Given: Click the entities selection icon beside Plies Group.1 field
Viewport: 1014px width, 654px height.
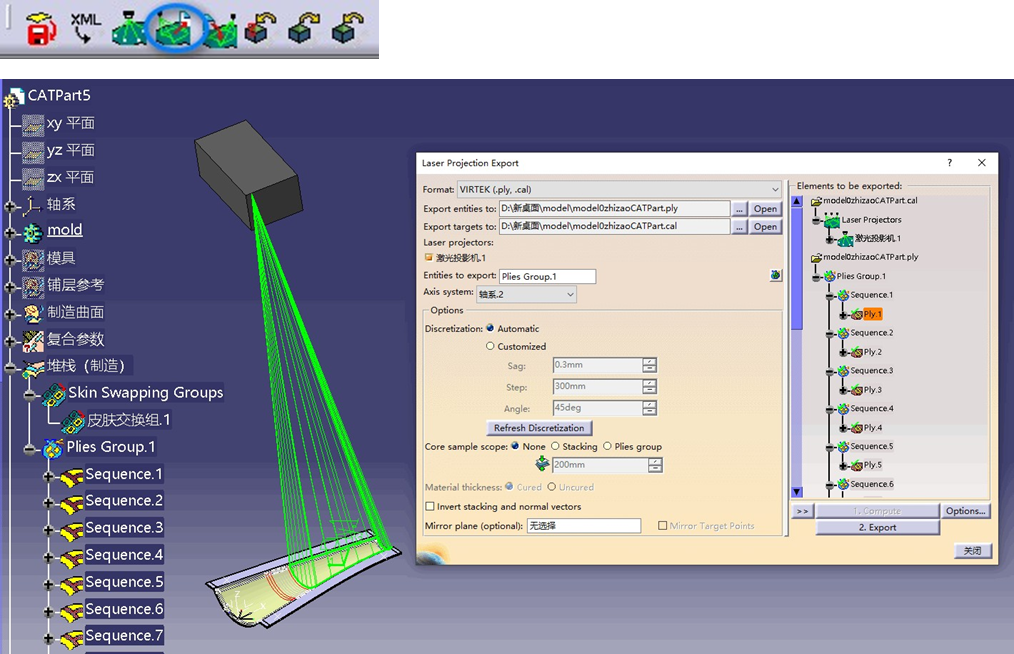Looking at the screenshot, I should [x=775, y=276].
